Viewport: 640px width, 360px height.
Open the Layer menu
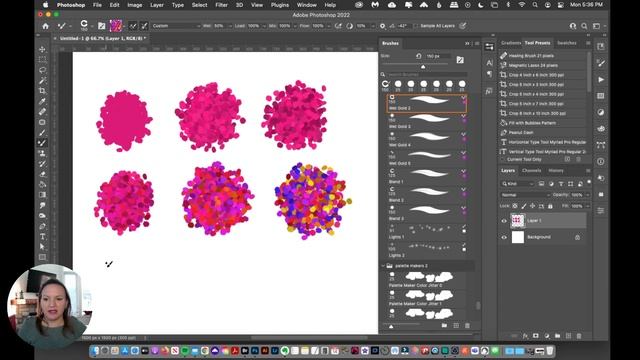pos(157,5)
